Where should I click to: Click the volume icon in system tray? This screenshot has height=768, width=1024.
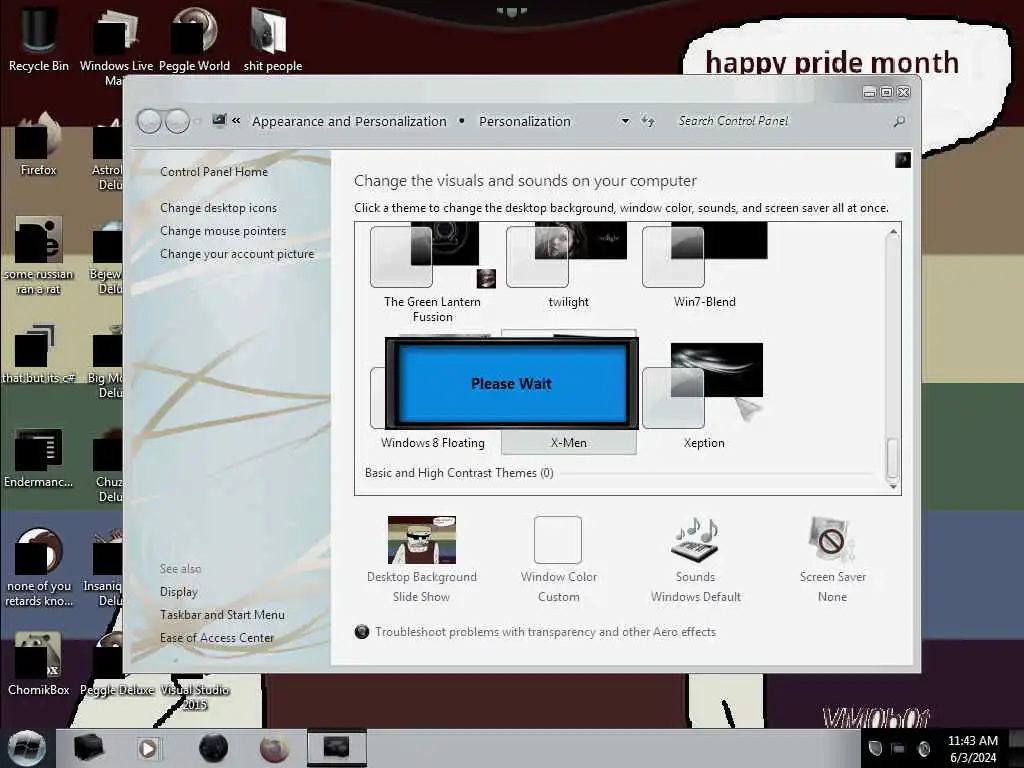pyautogui.click(x=923, y=748)
